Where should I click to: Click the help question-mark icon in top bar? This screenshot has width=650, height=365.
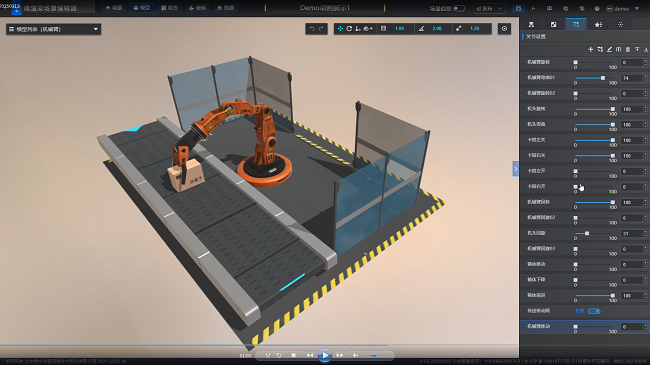(597, 8)
